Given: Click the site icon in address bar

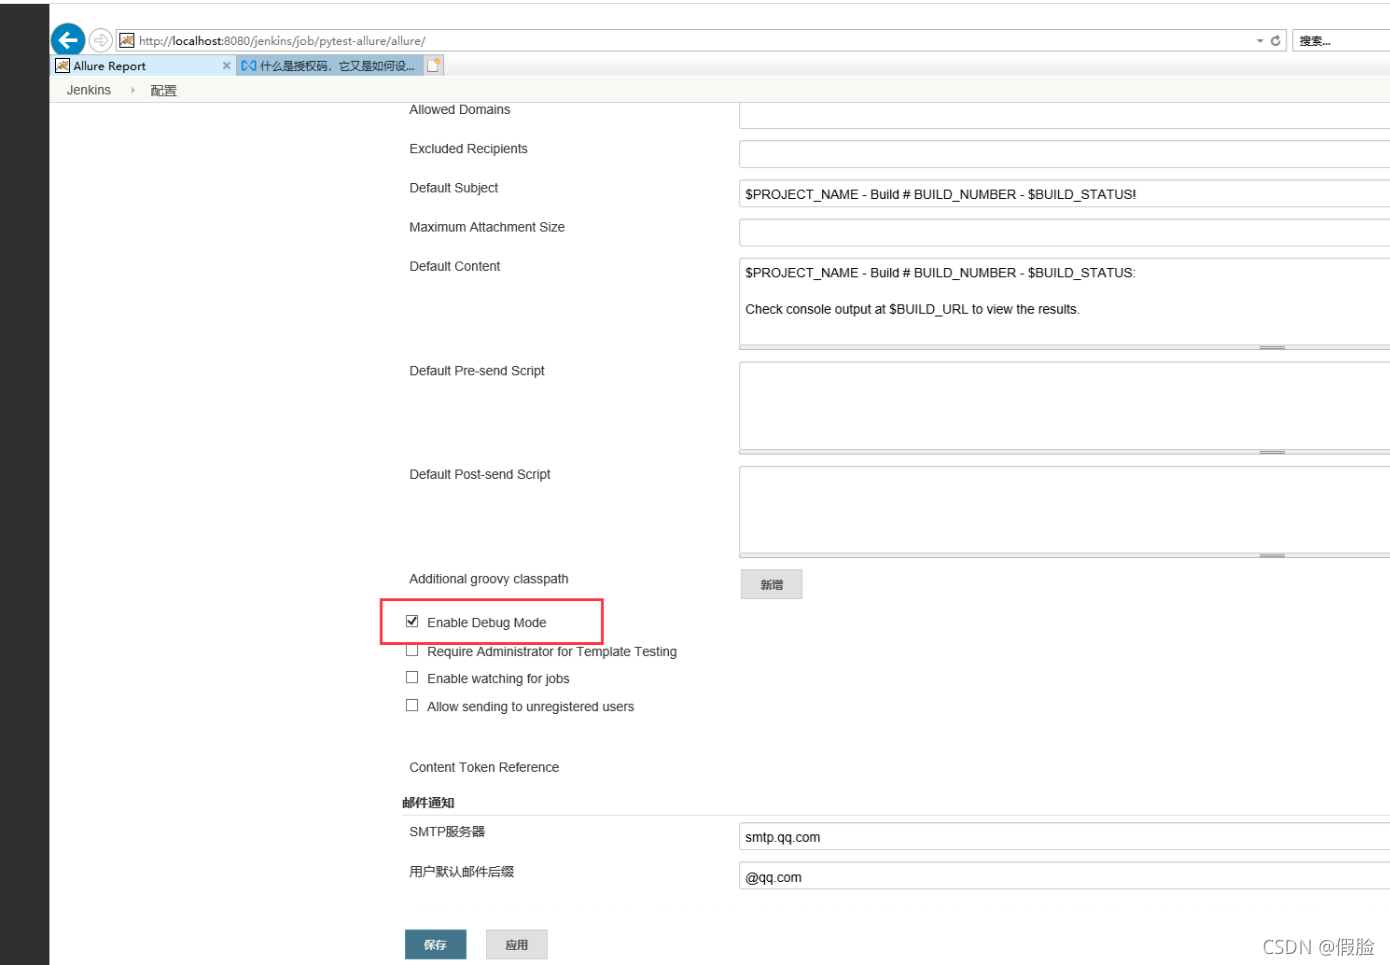Looking at the screenshot, I should (127, 40).
